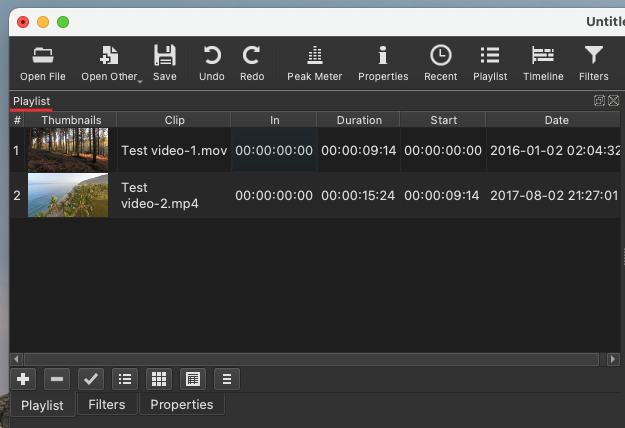
Task: Add clip with the plus button
Action: (x=23, y=379)
